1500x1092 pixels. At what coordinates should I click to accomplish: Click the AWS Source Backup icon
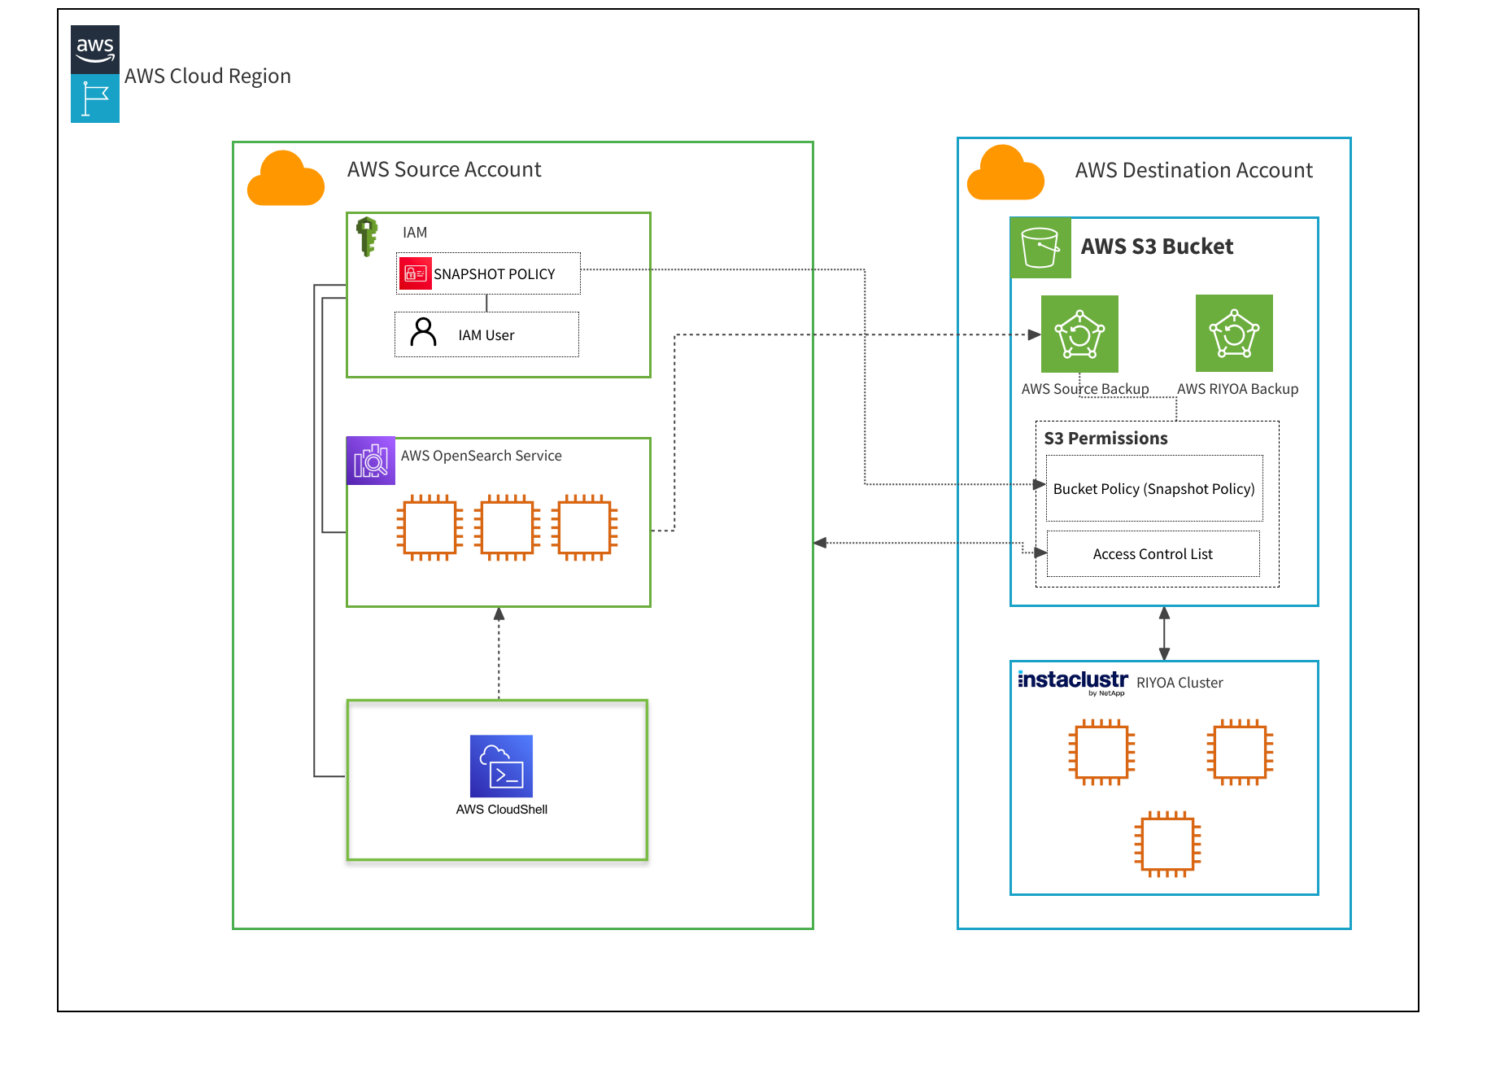[1080, 334]
